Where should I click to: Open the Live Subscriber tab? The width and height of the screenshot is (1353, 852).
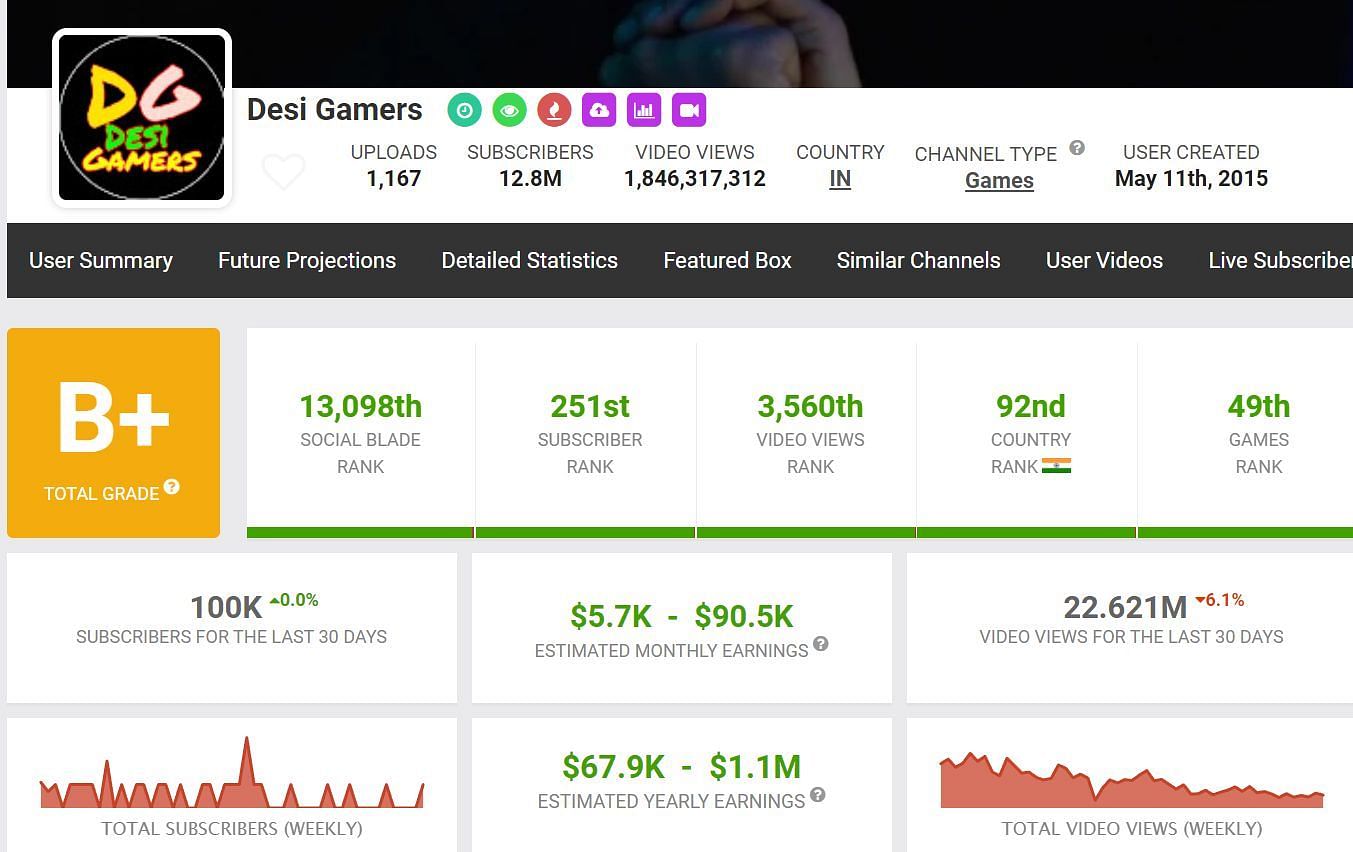click(x=1280, y=260)
